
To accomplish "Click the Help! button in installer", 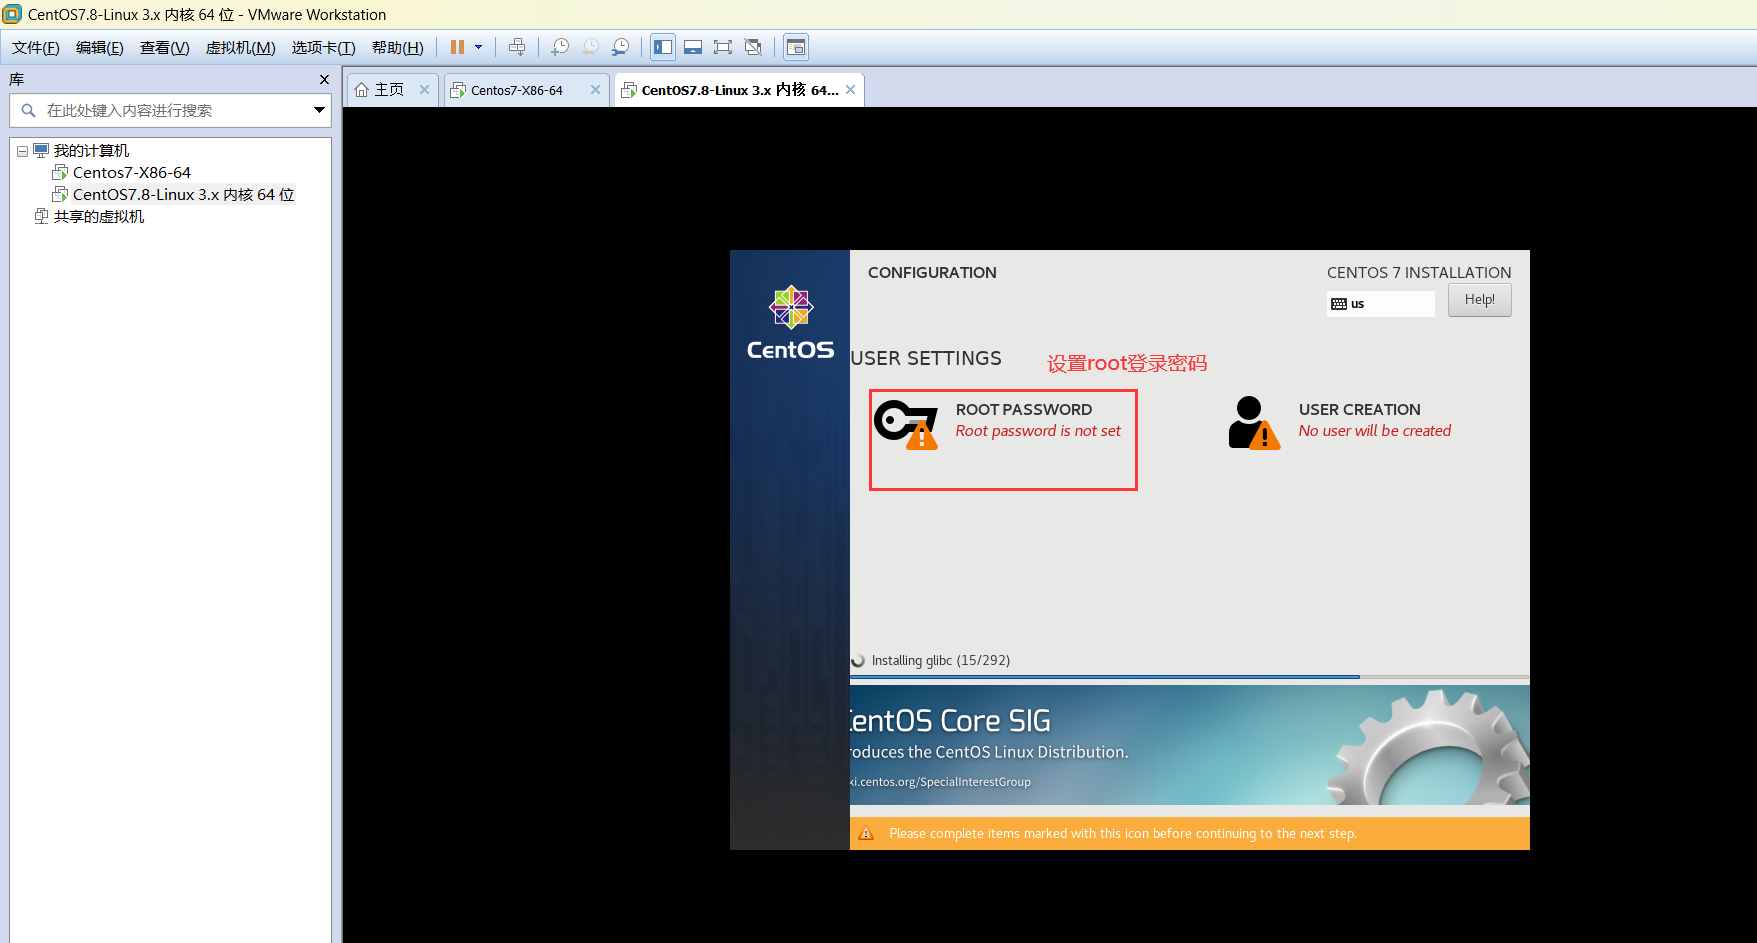I will pyautogui.click(x=1480, y=300).
